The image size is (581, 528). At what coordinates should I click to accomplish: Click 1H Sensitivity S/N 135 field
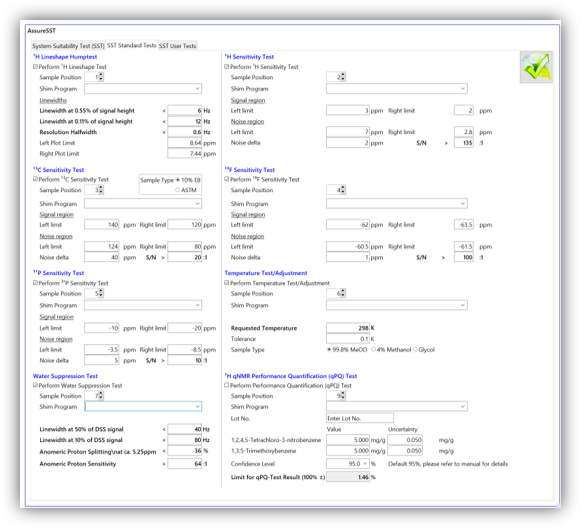(464, 143)
